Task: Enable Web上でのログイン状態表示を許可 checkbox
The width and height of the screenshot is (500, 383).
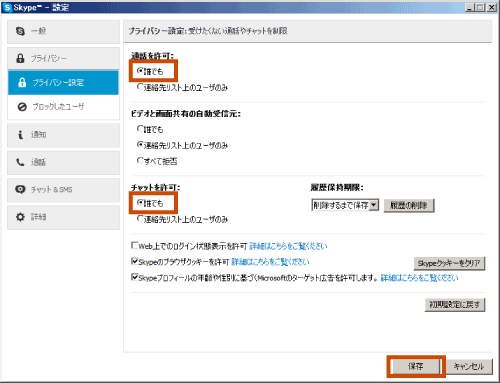Action: [134, 246]
